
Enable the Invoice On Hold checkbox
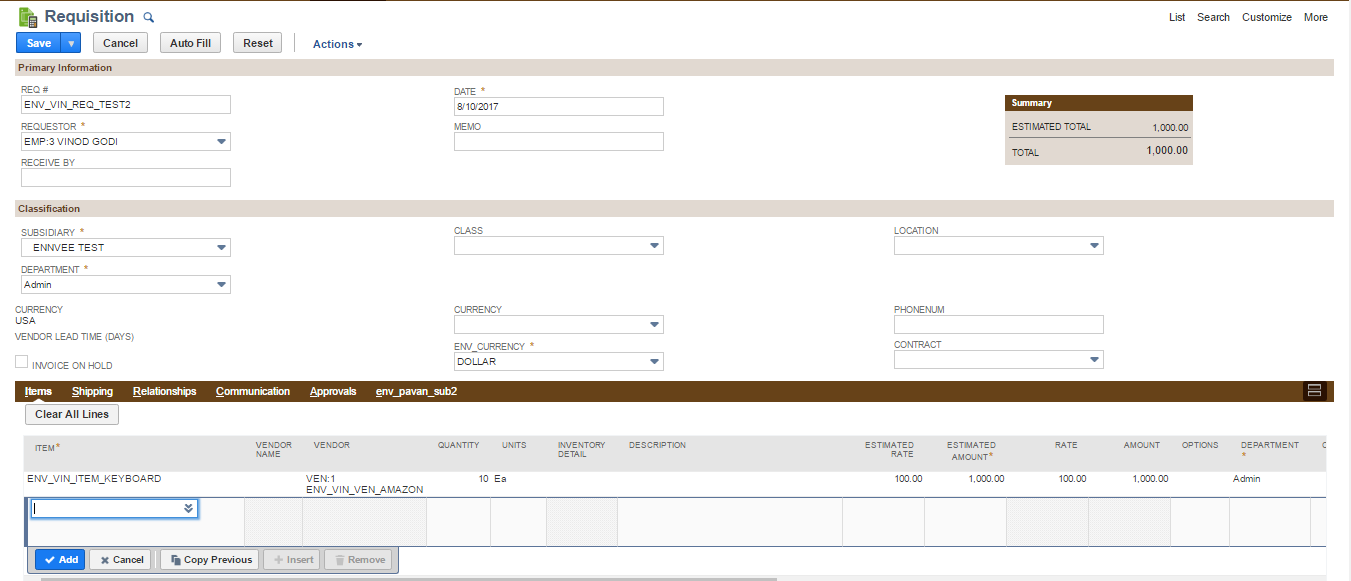pyautogui.click(x=21, y=361)
